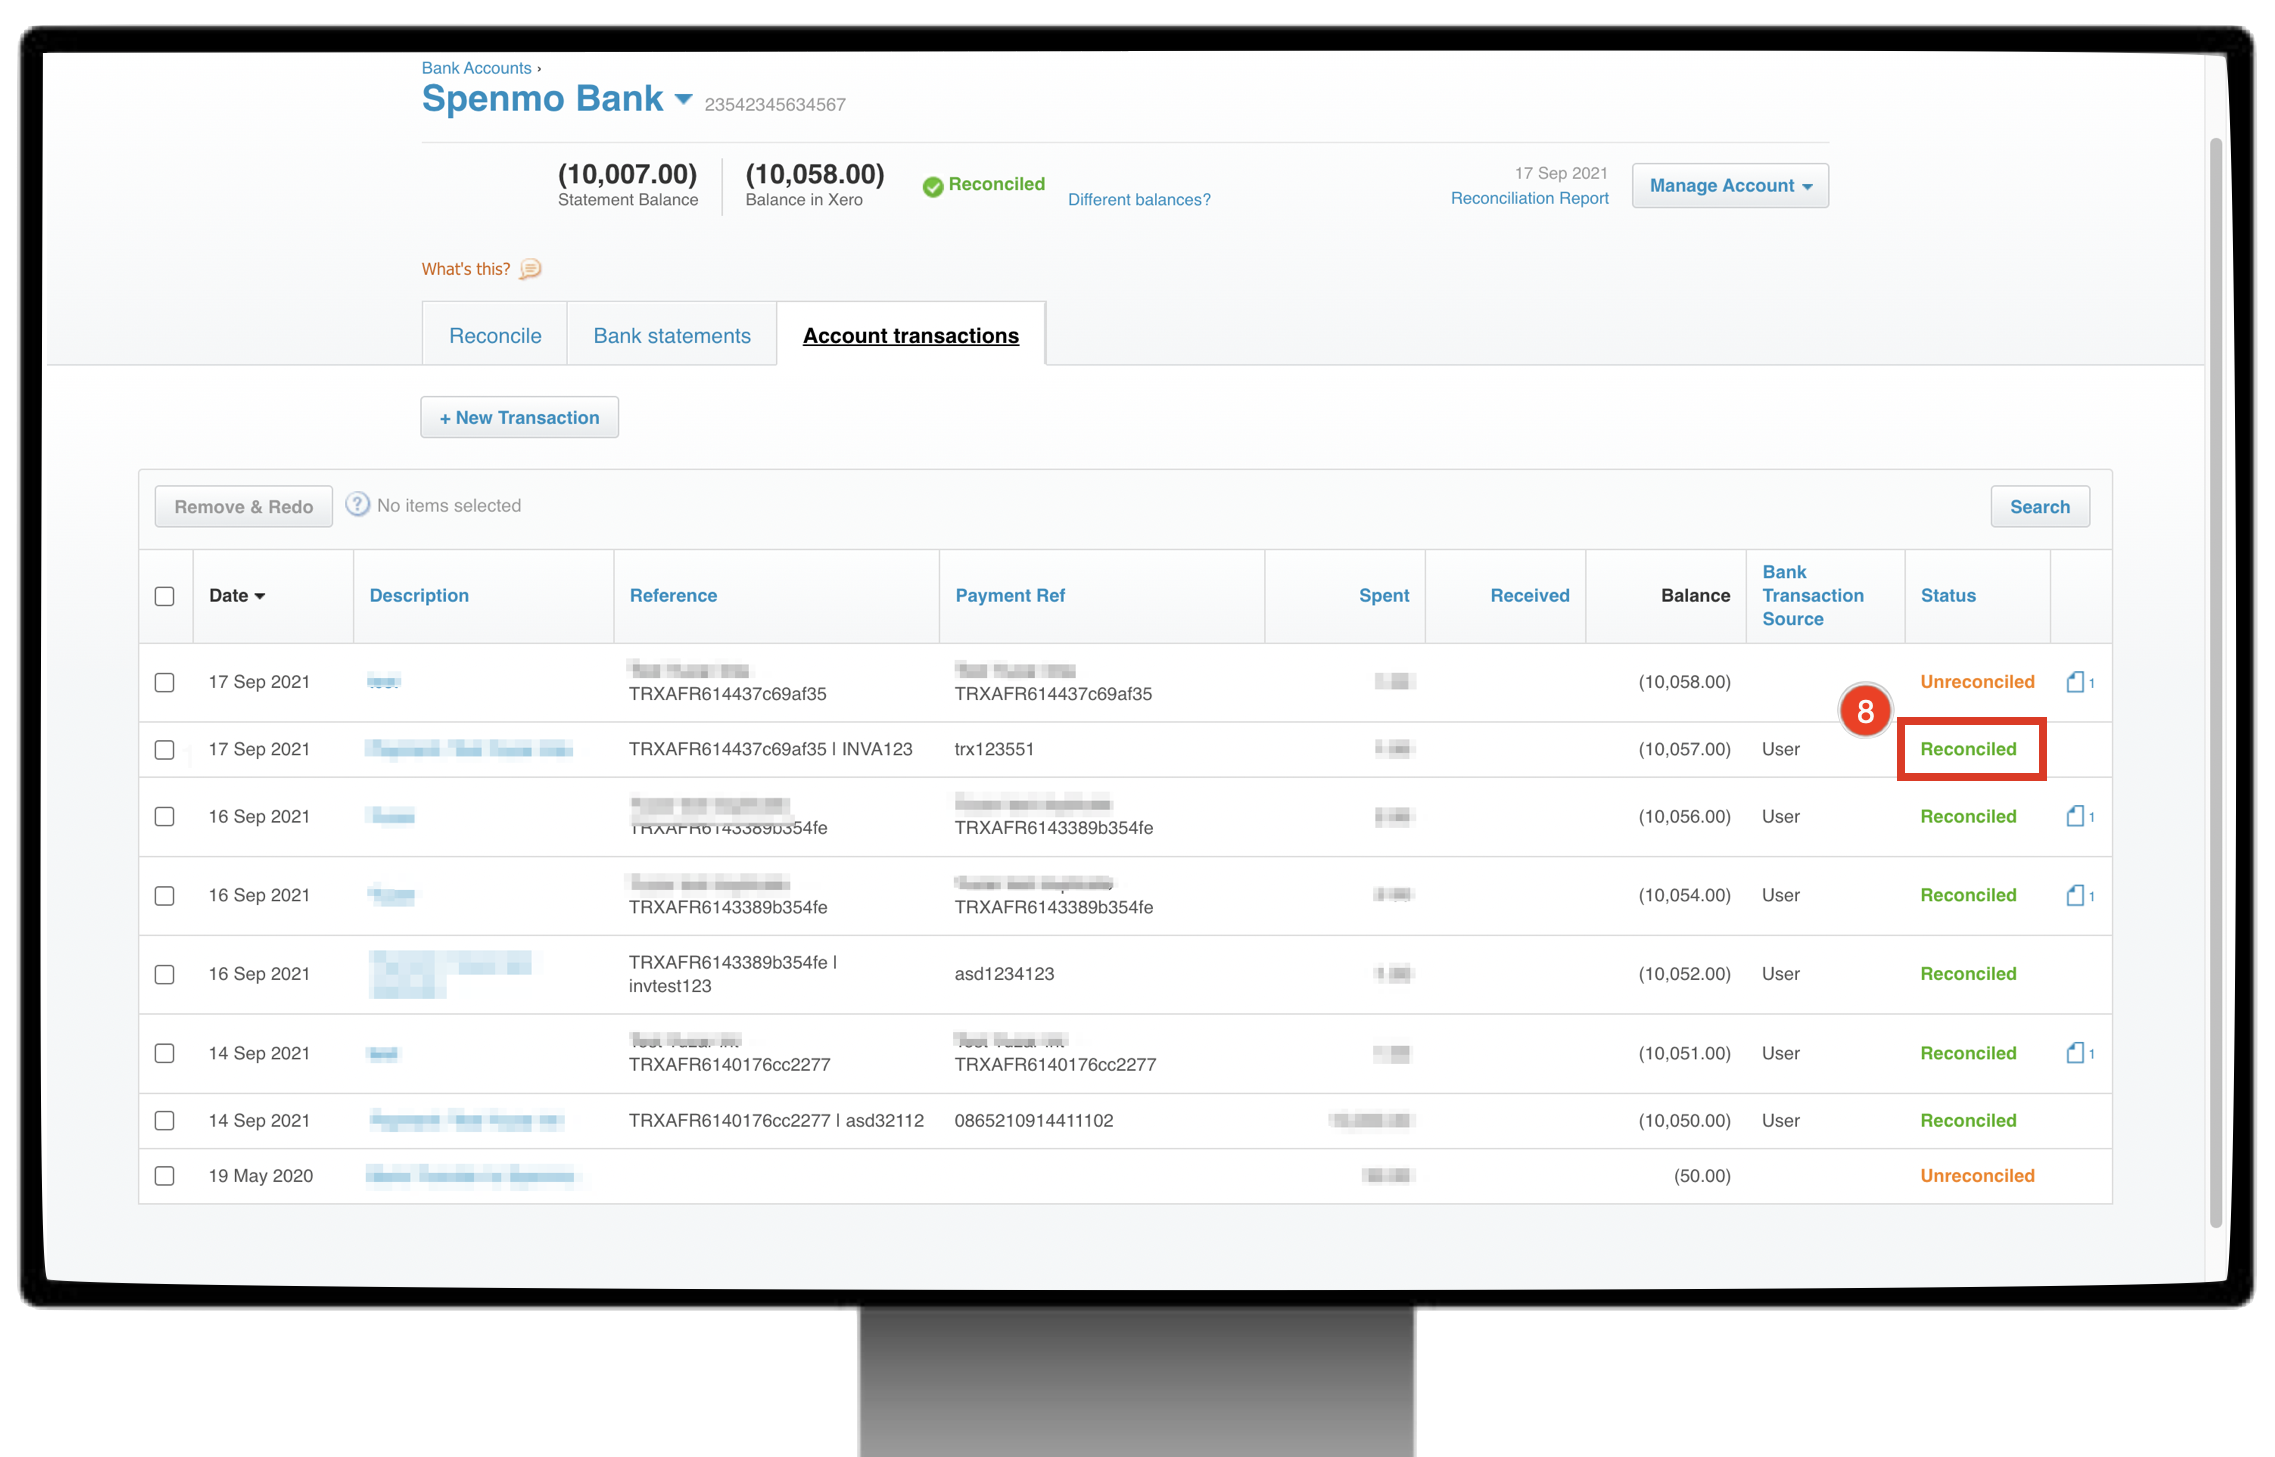Image resolution: width=2275 pixels, height=1457 pixels.
Task: Click the green Reconciled check icon
Action: click(x=933, y=186)
